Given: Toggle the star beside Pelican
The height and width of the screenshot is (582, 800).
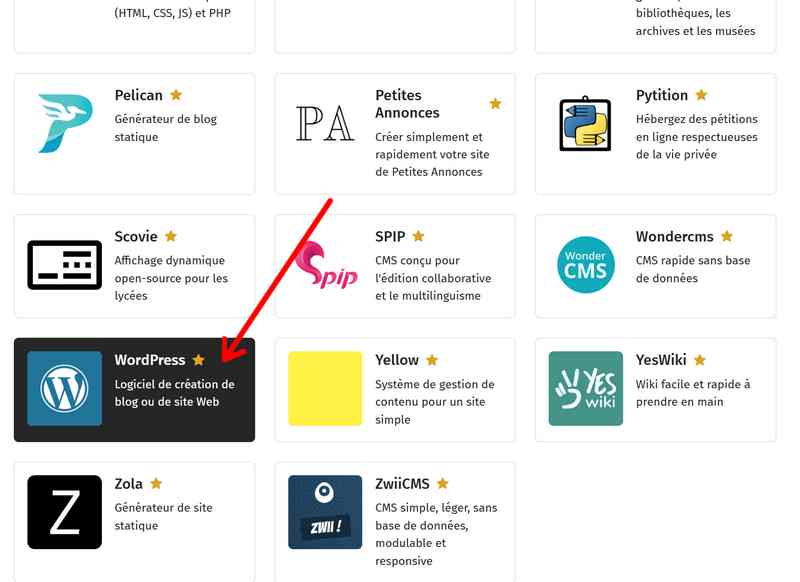Looking at the screenshot, I should click(x=176, y=95).
